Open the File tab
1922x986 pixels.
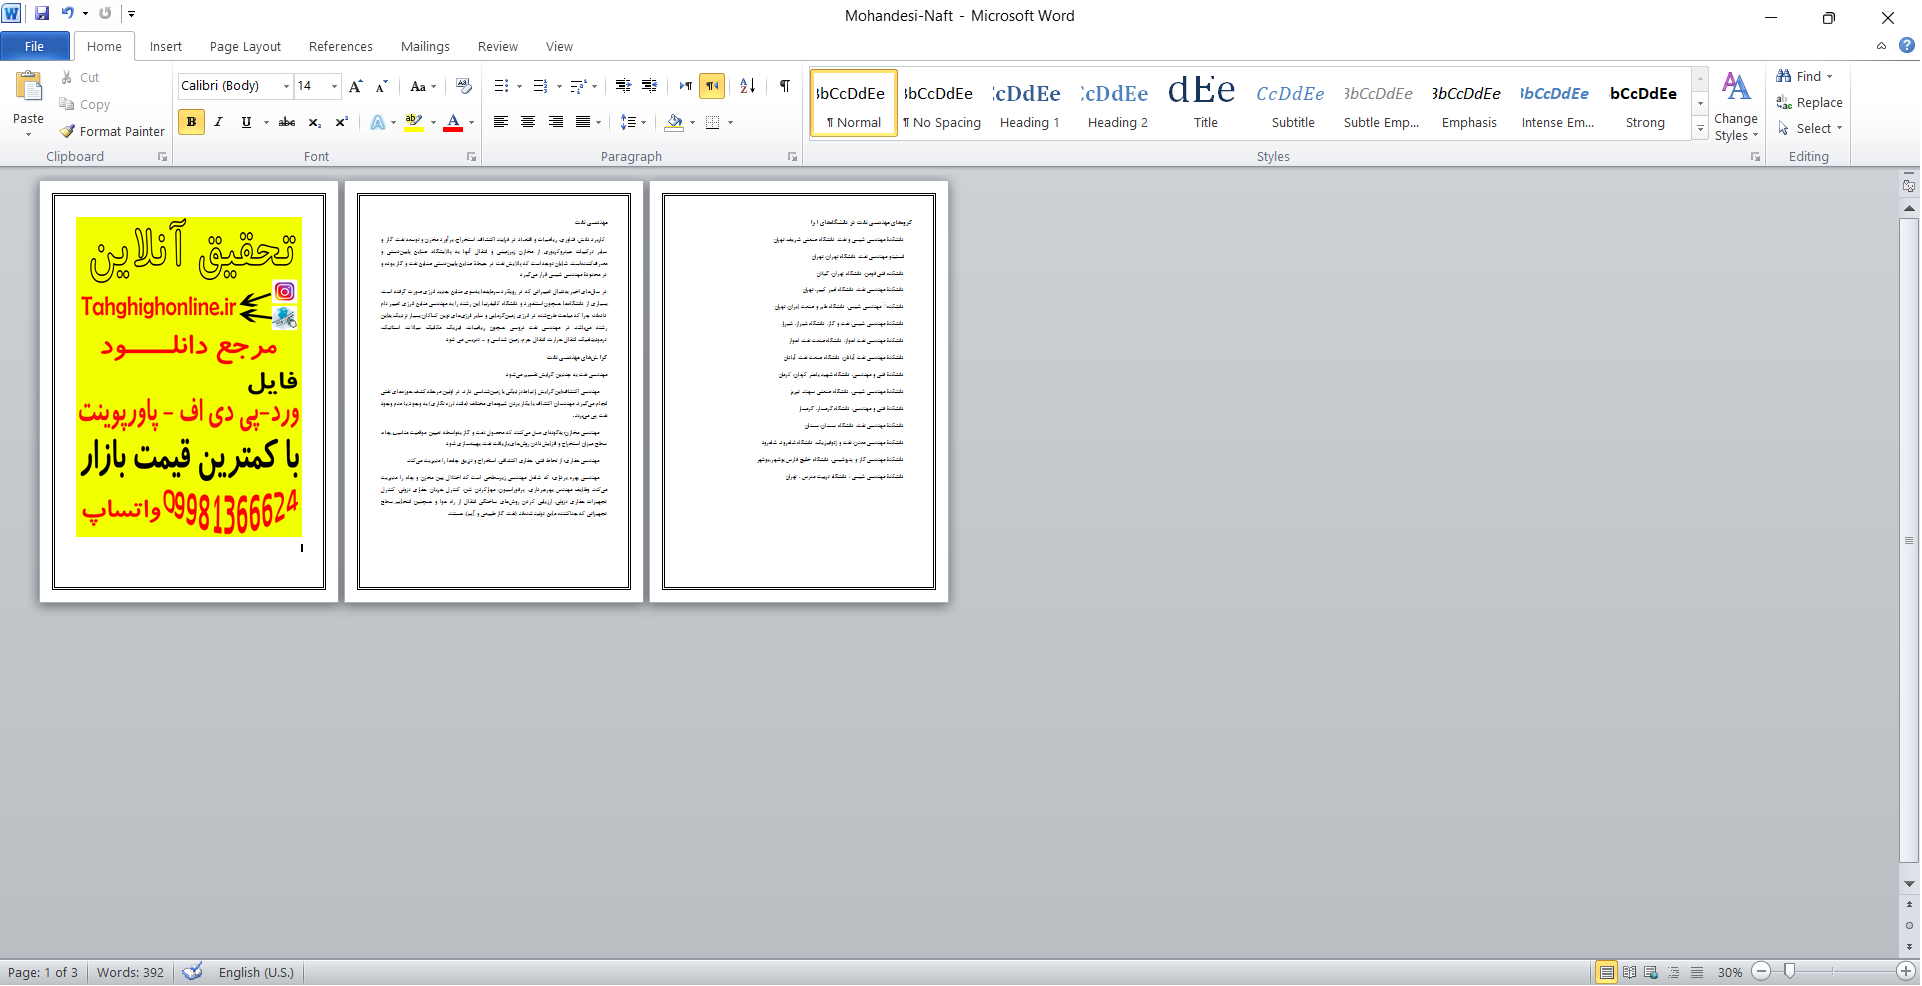34,46
